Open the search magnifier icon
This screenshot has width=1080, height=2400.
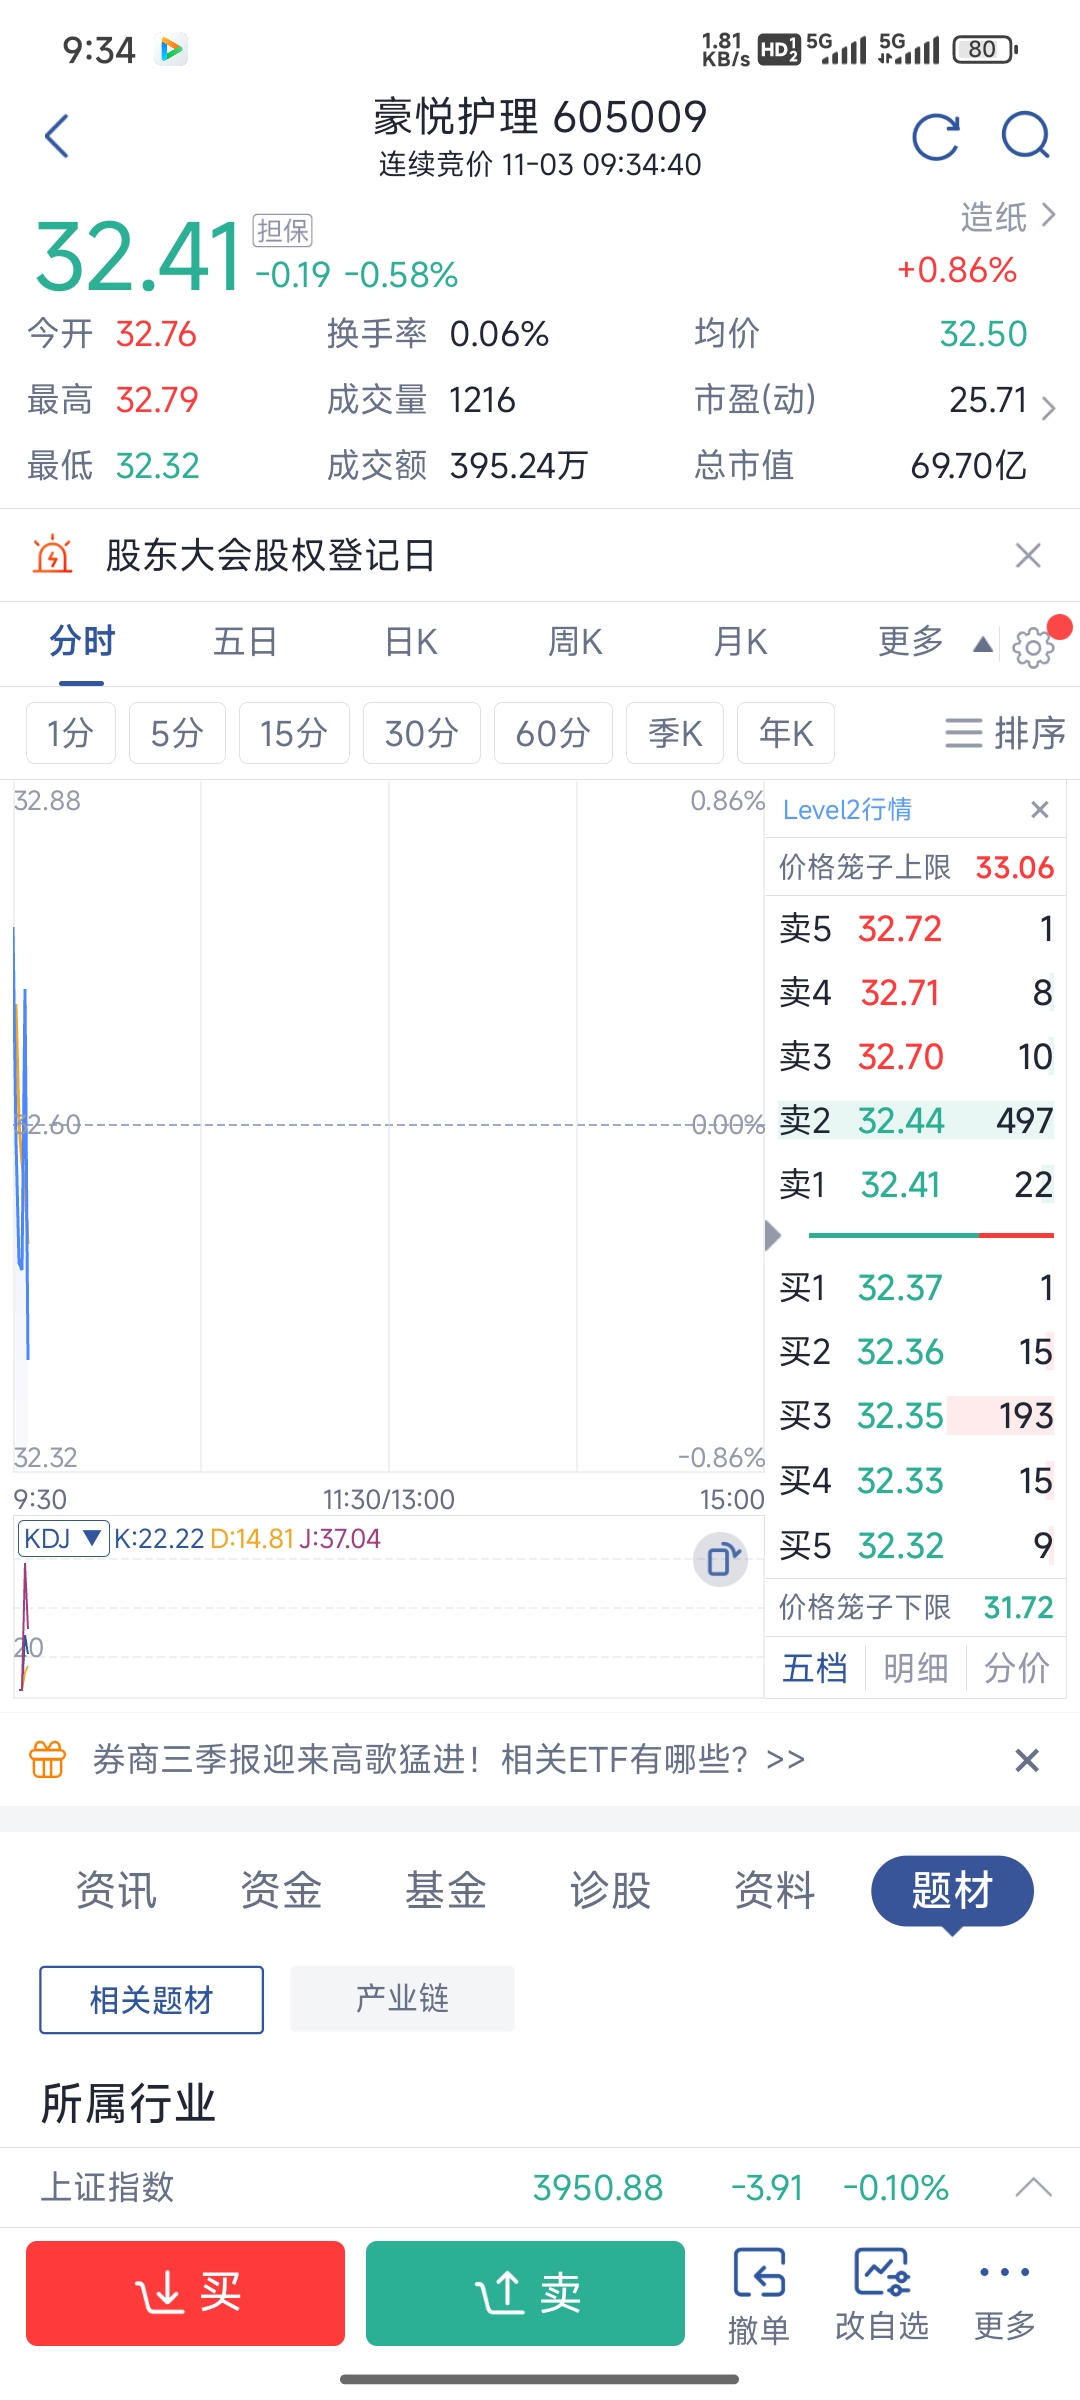pyautogui.click(x=1026, y=136)
